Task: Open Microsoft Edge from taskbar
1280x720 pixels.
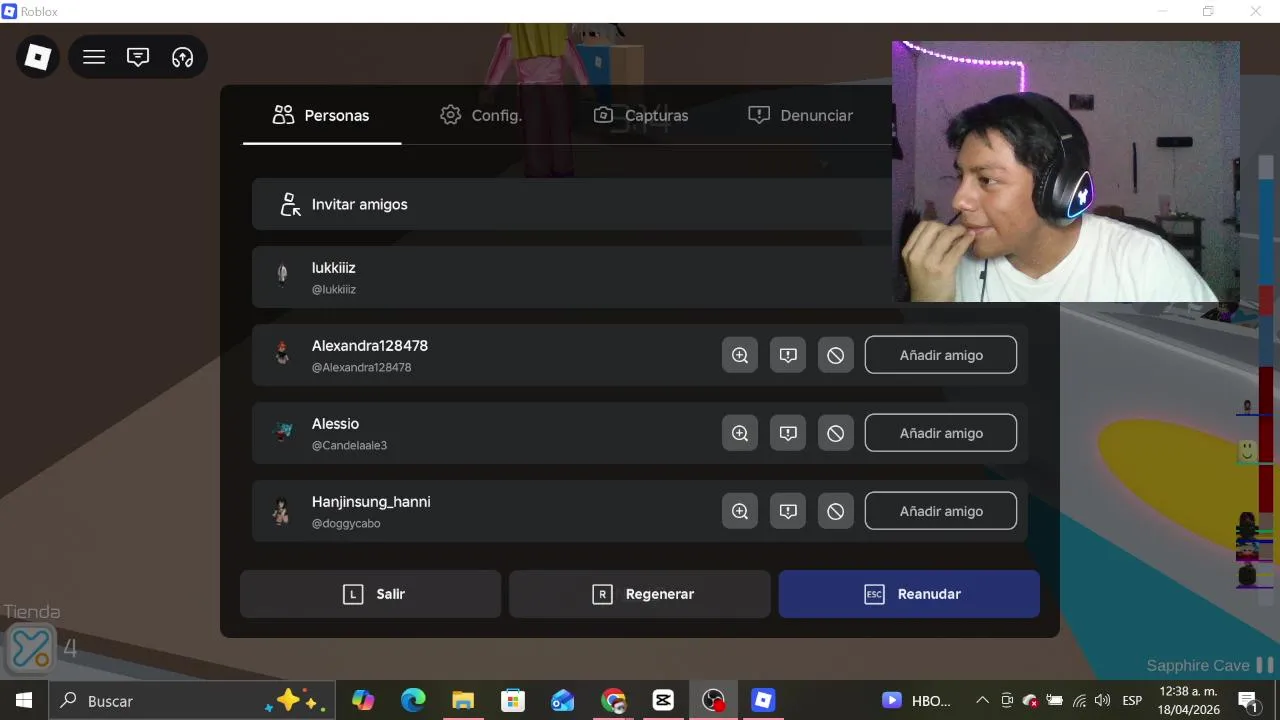Action: [413, 700]
